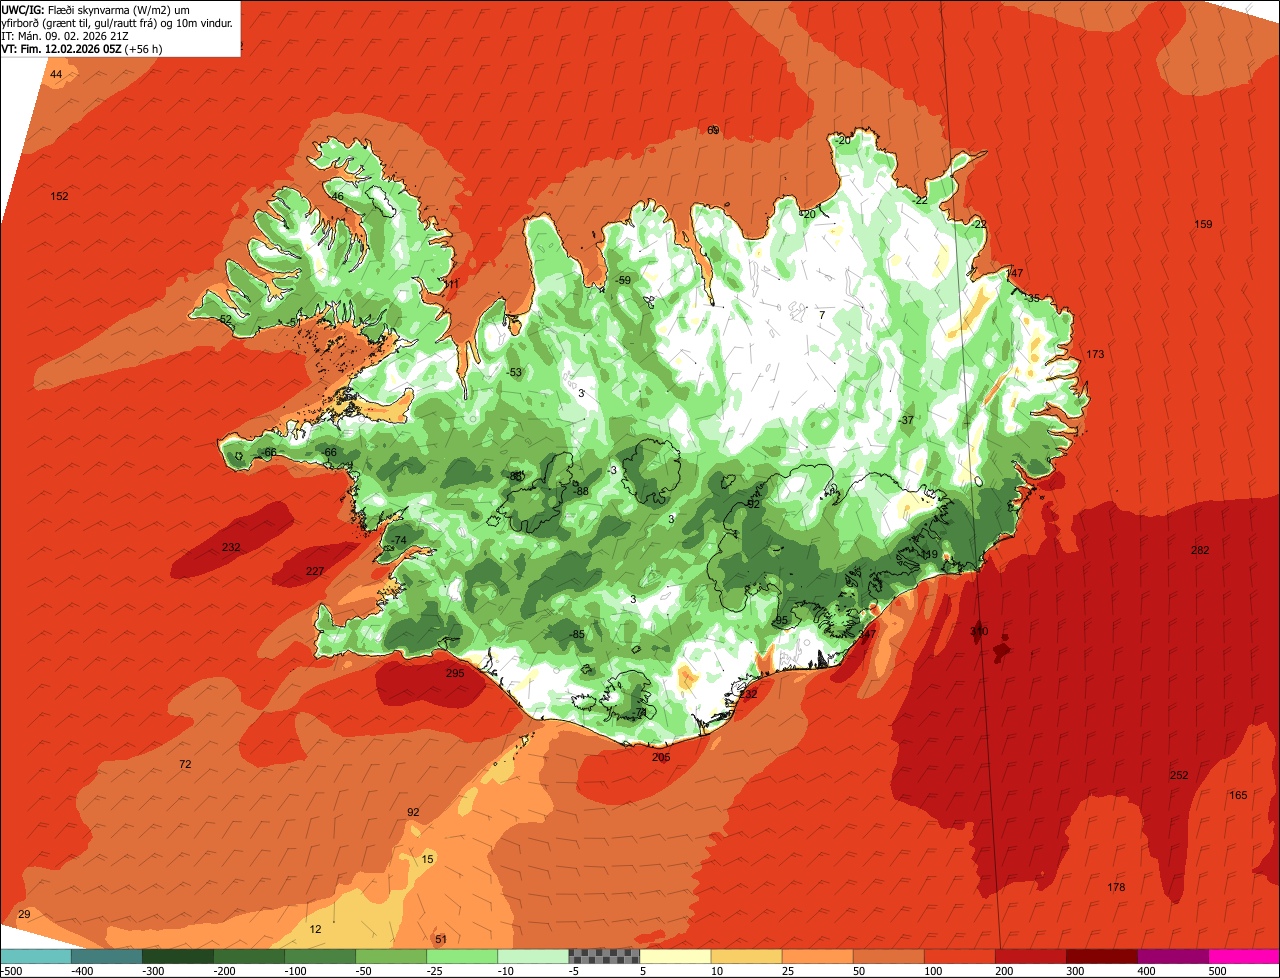Click the map value 12 in the yellow area
The image size is (1280, 978).
316,929
